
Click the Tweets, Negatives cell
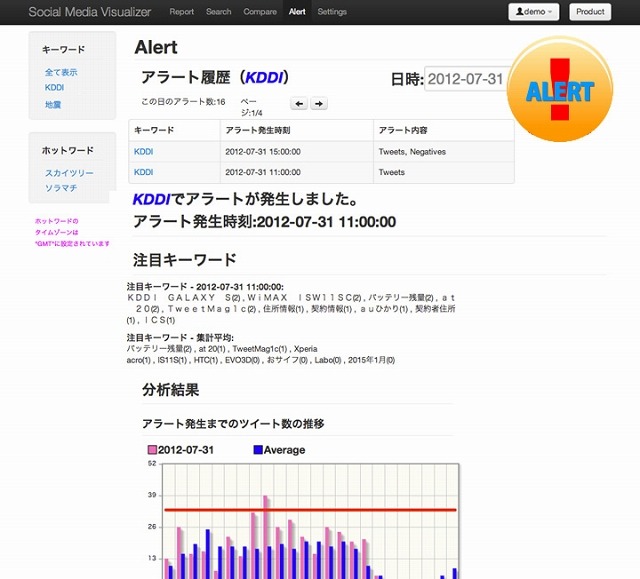tap(444, 152)
